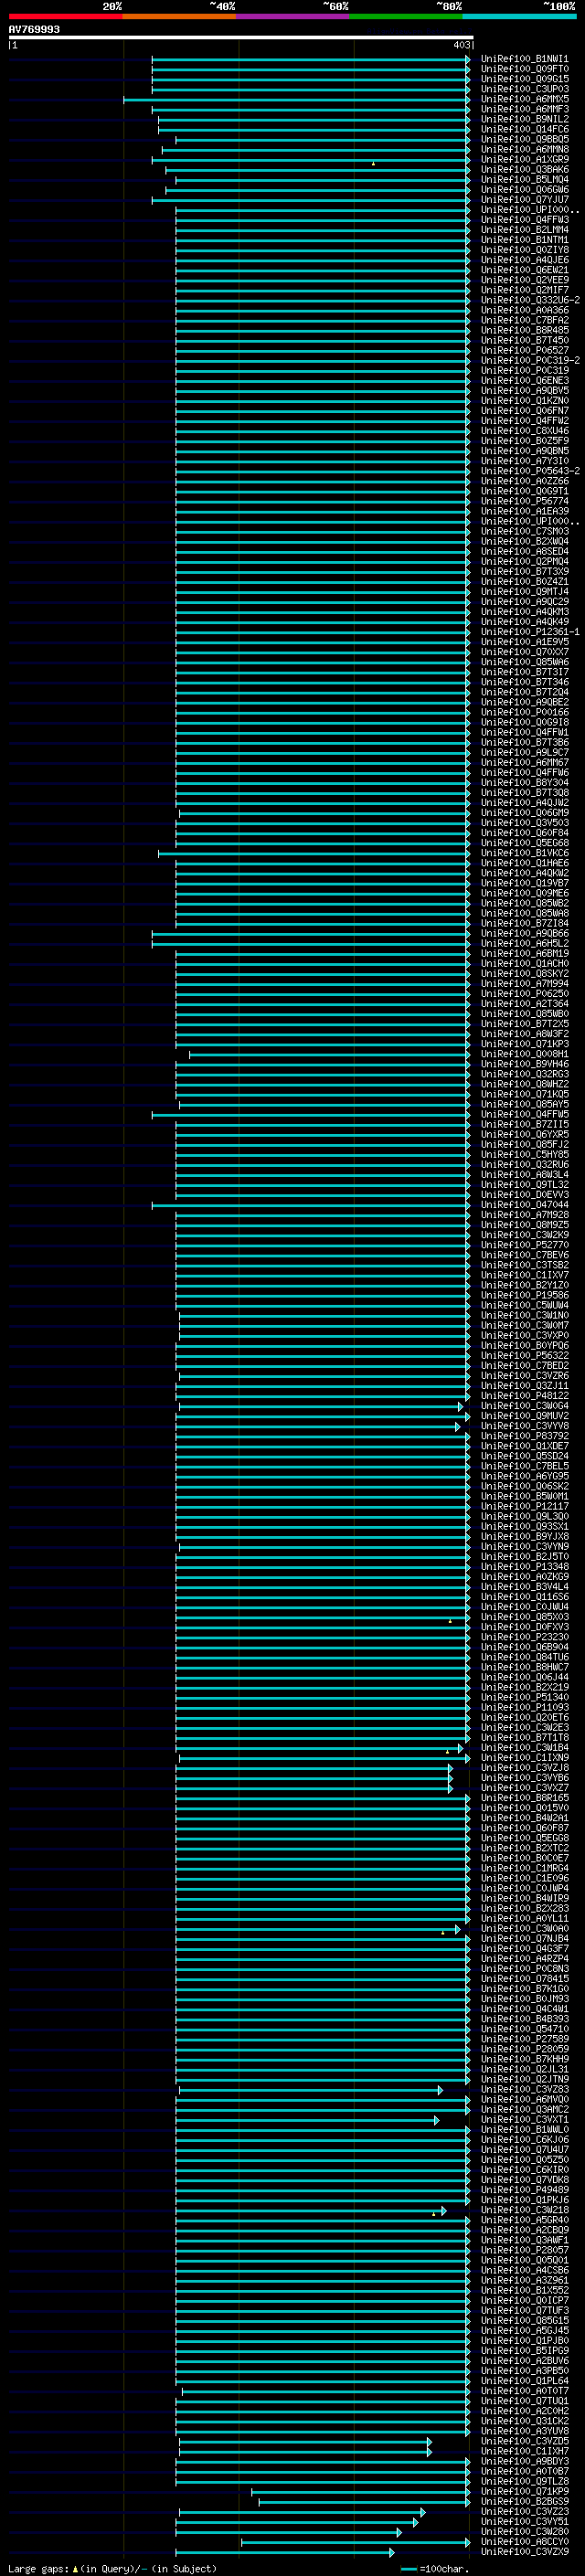The width and height of the screenshot is (585, 2576).
Task: Click label UniRef100_Q71KP9
Action: 524,2491
